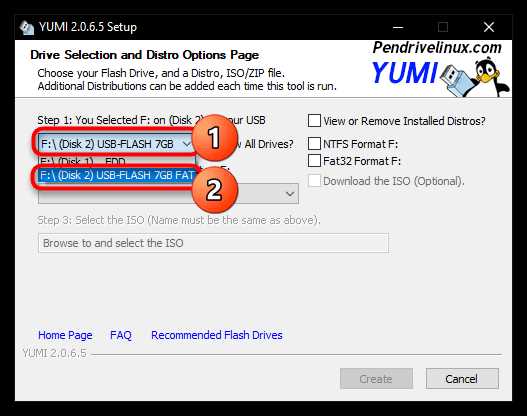Click the Cancel button
The image size is (527, 416).
pyautogui.click(x=462, y=379)
